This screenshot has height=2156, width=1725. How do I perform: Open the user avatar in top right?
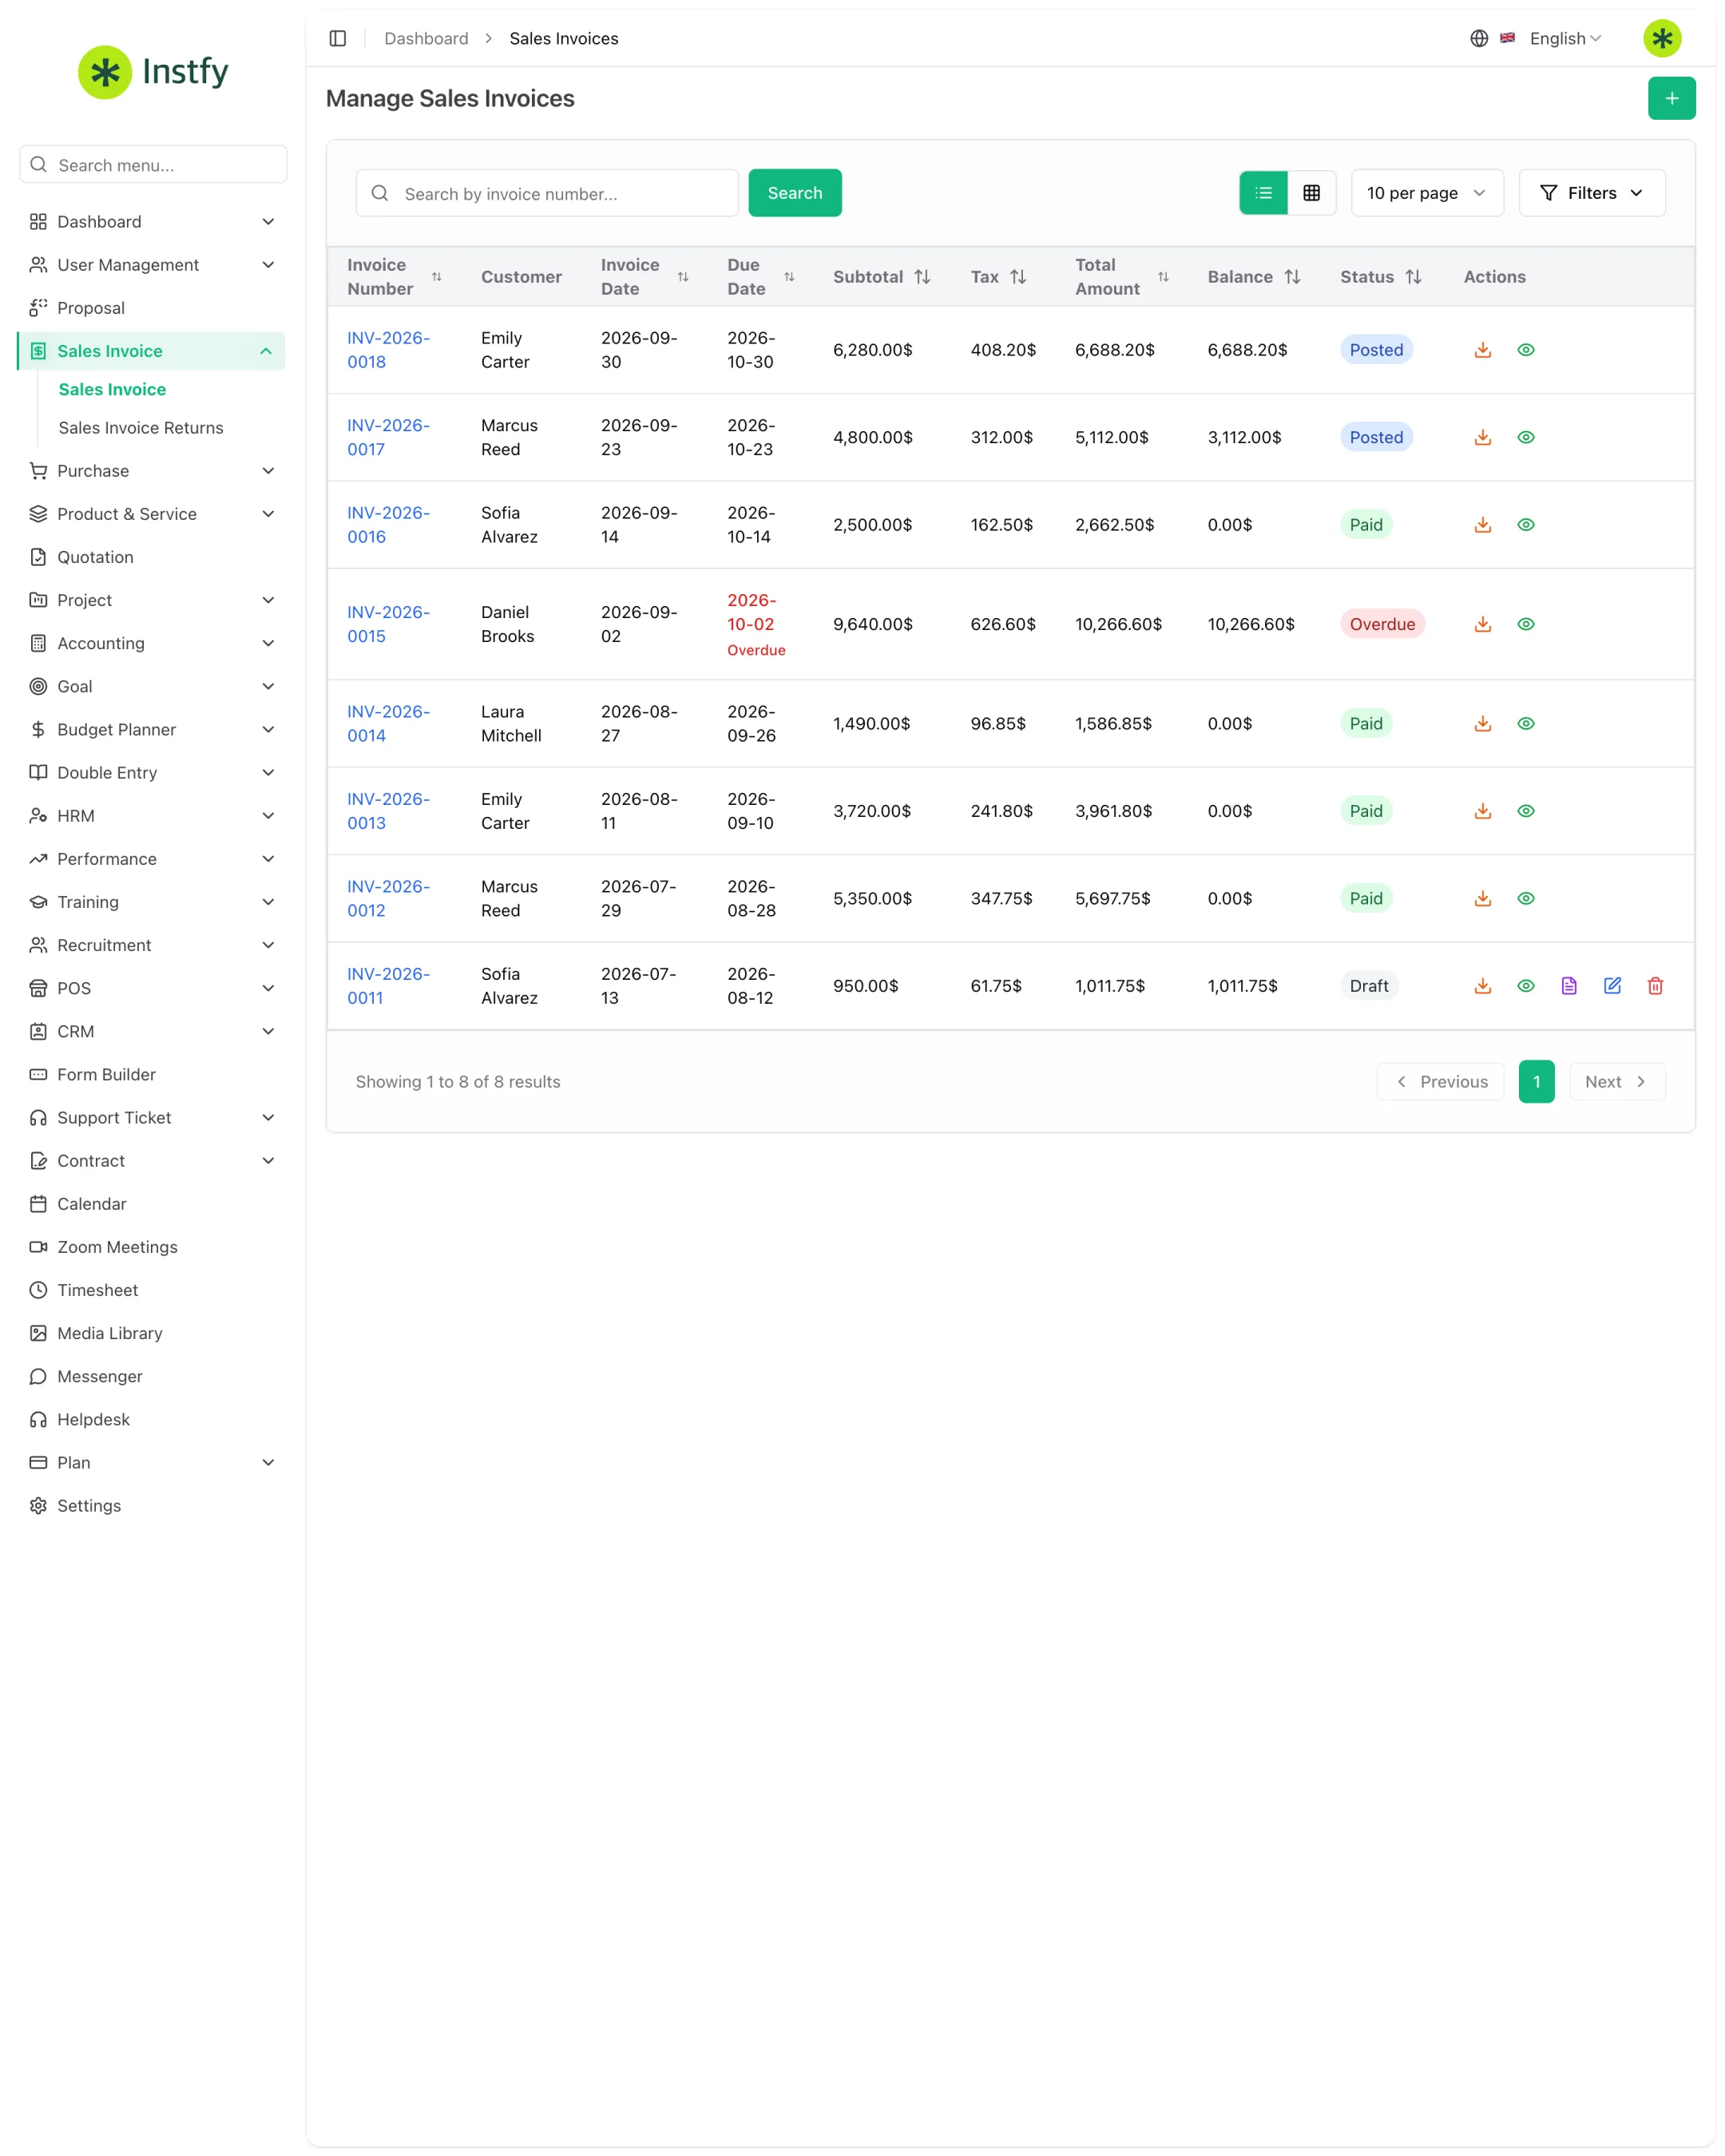pyautogui.click(x=1662, y=38)
